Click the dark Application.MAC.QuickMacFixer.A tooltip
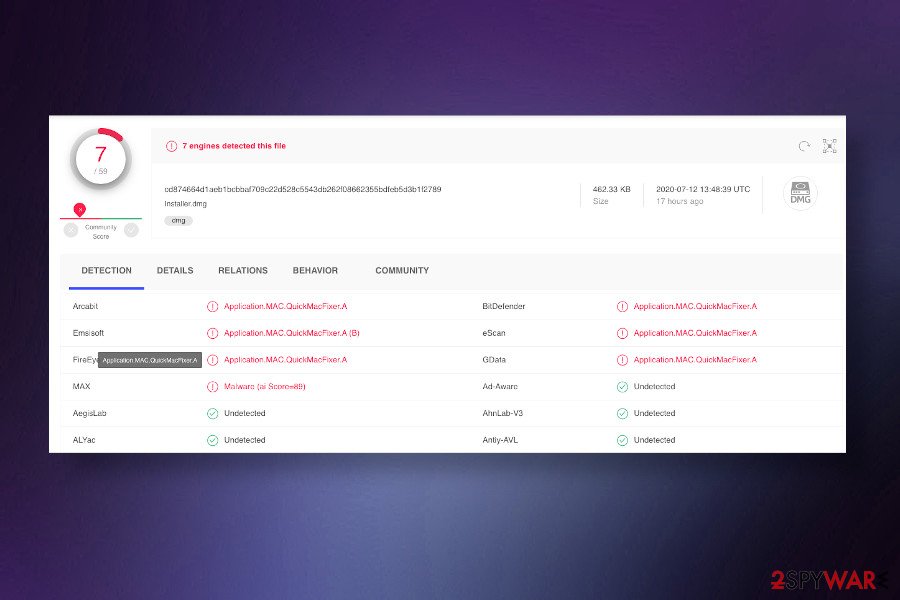The width and height of the screenshot is (900, 600). [x=150, y=360]
